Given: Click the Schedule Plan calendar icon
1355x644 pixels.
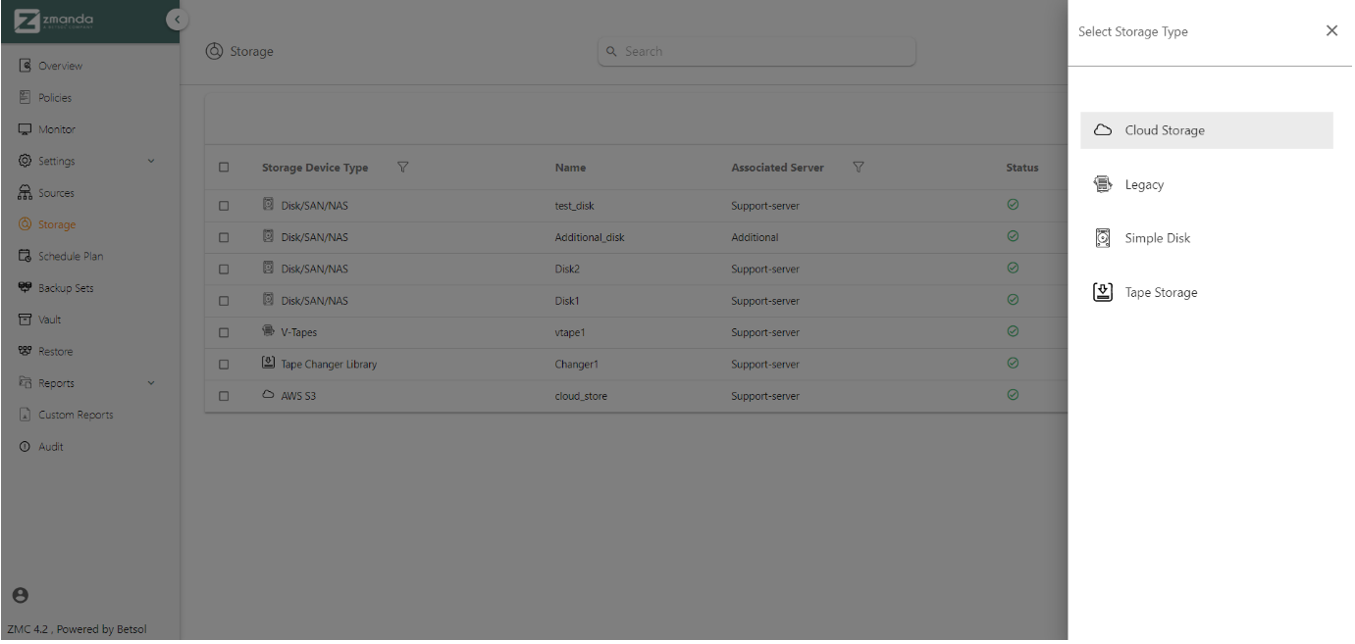Looking at the screenshot, I should coord(24,256).
